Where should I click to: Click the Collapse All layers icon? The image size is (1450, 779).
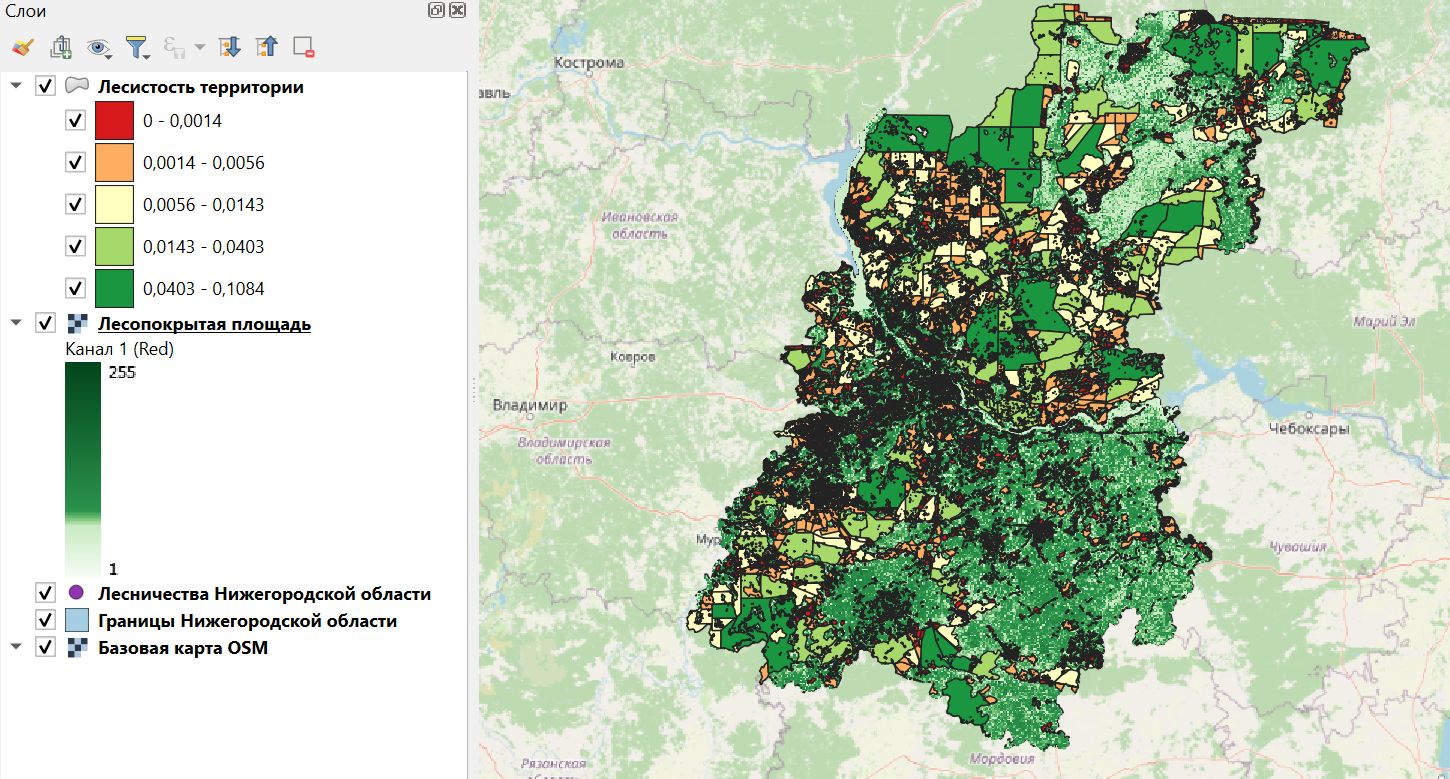(268, 47)
